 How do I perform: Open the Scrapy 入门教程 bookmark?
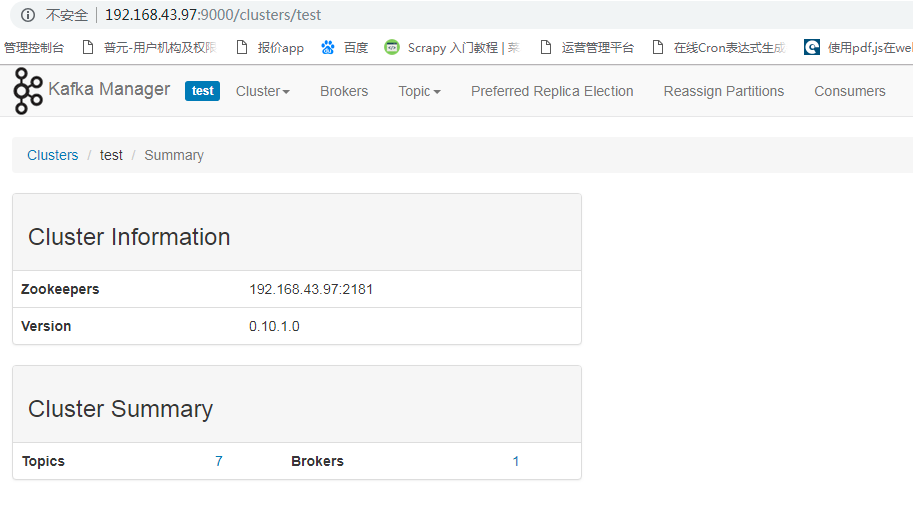tap(452, 48)
